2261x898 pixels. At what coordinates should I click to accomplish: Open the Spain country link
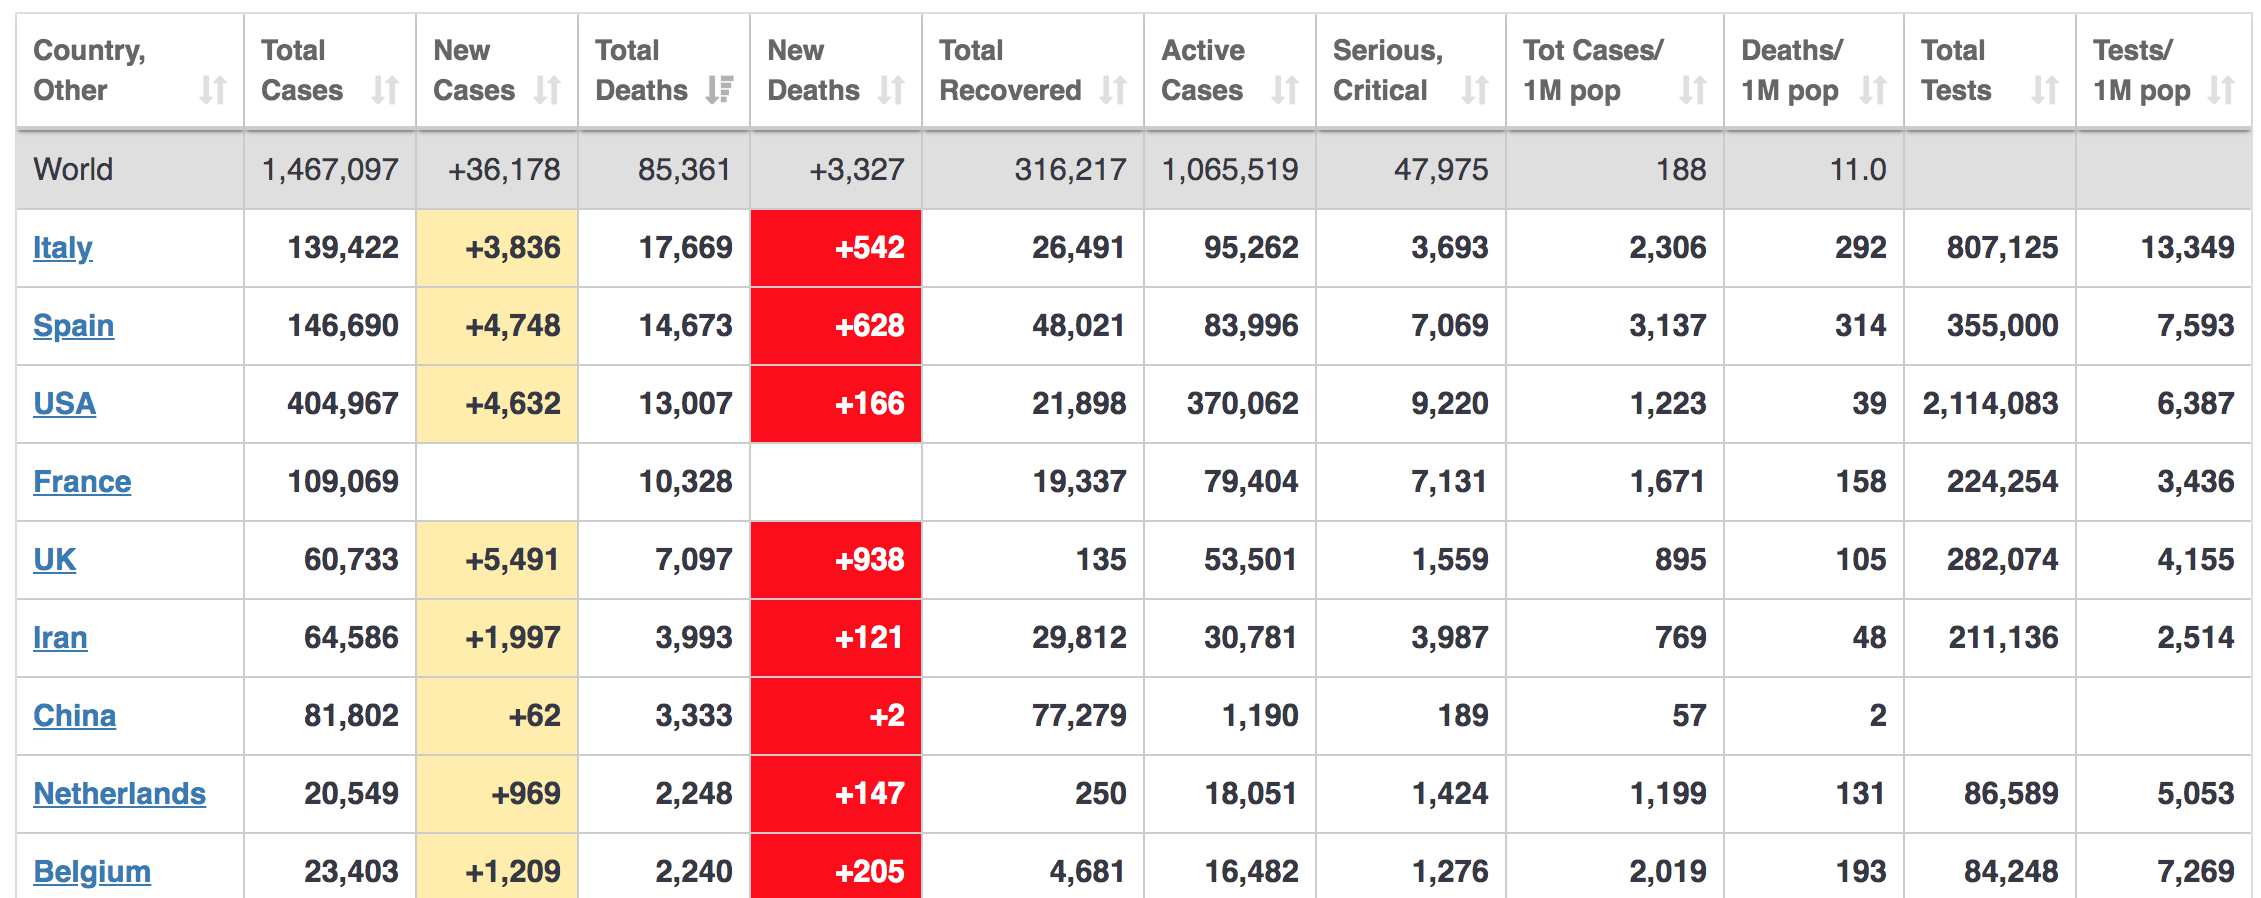coord(74,326)
